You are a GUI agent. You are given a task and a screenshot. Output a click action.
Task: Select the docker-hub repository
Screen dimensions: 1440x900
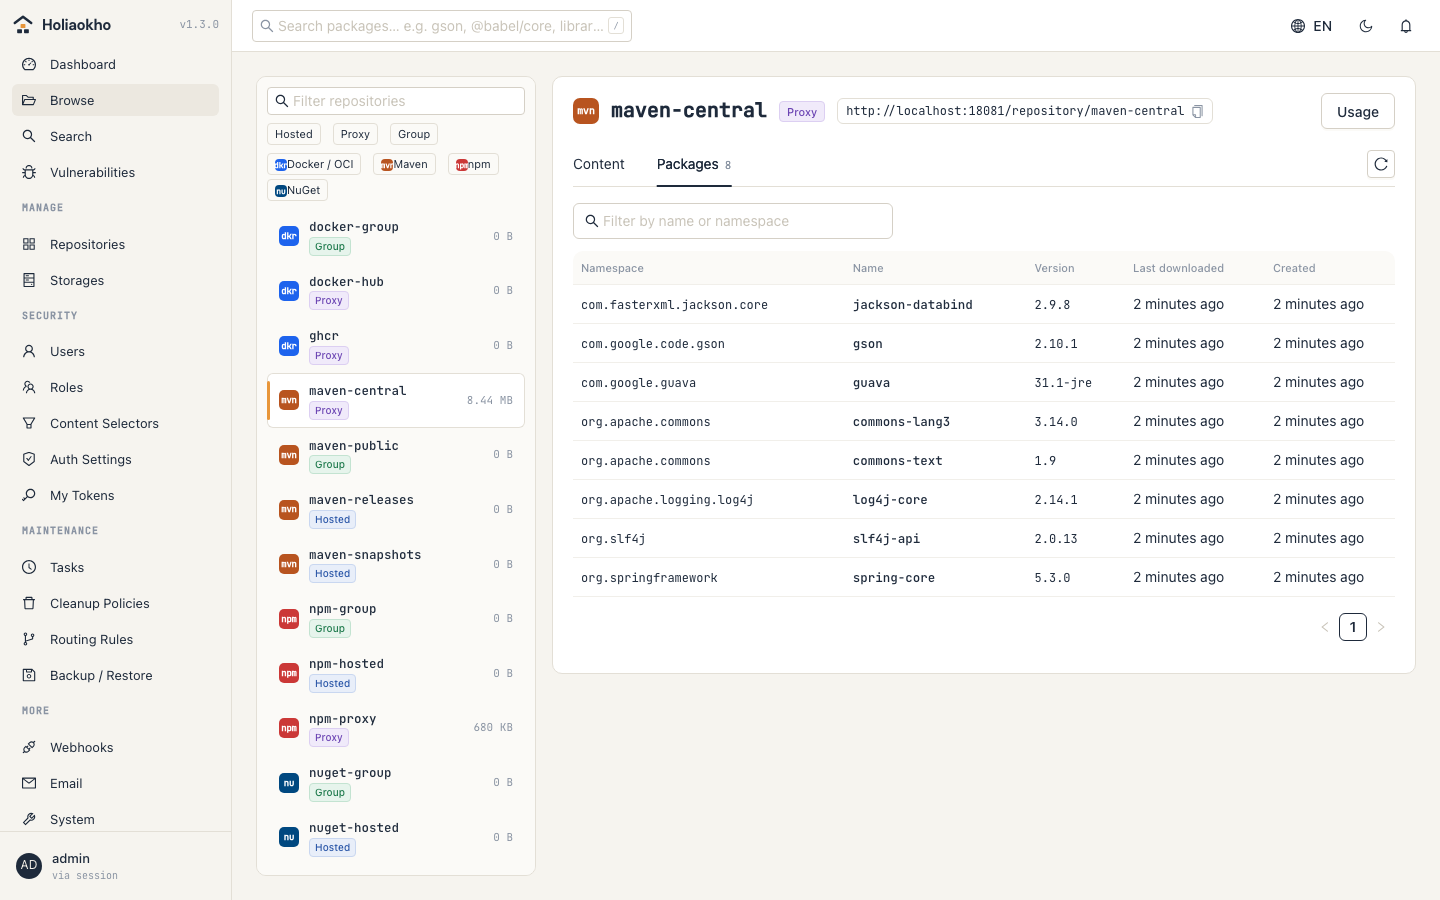tap(396, 291)
